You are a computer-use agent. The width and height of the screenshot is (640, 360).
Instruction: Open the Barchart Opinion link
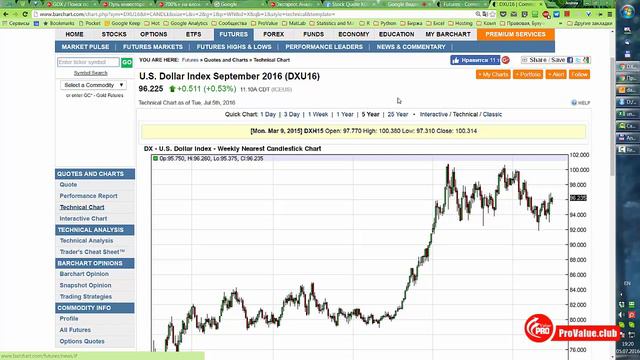pos(84,274)
